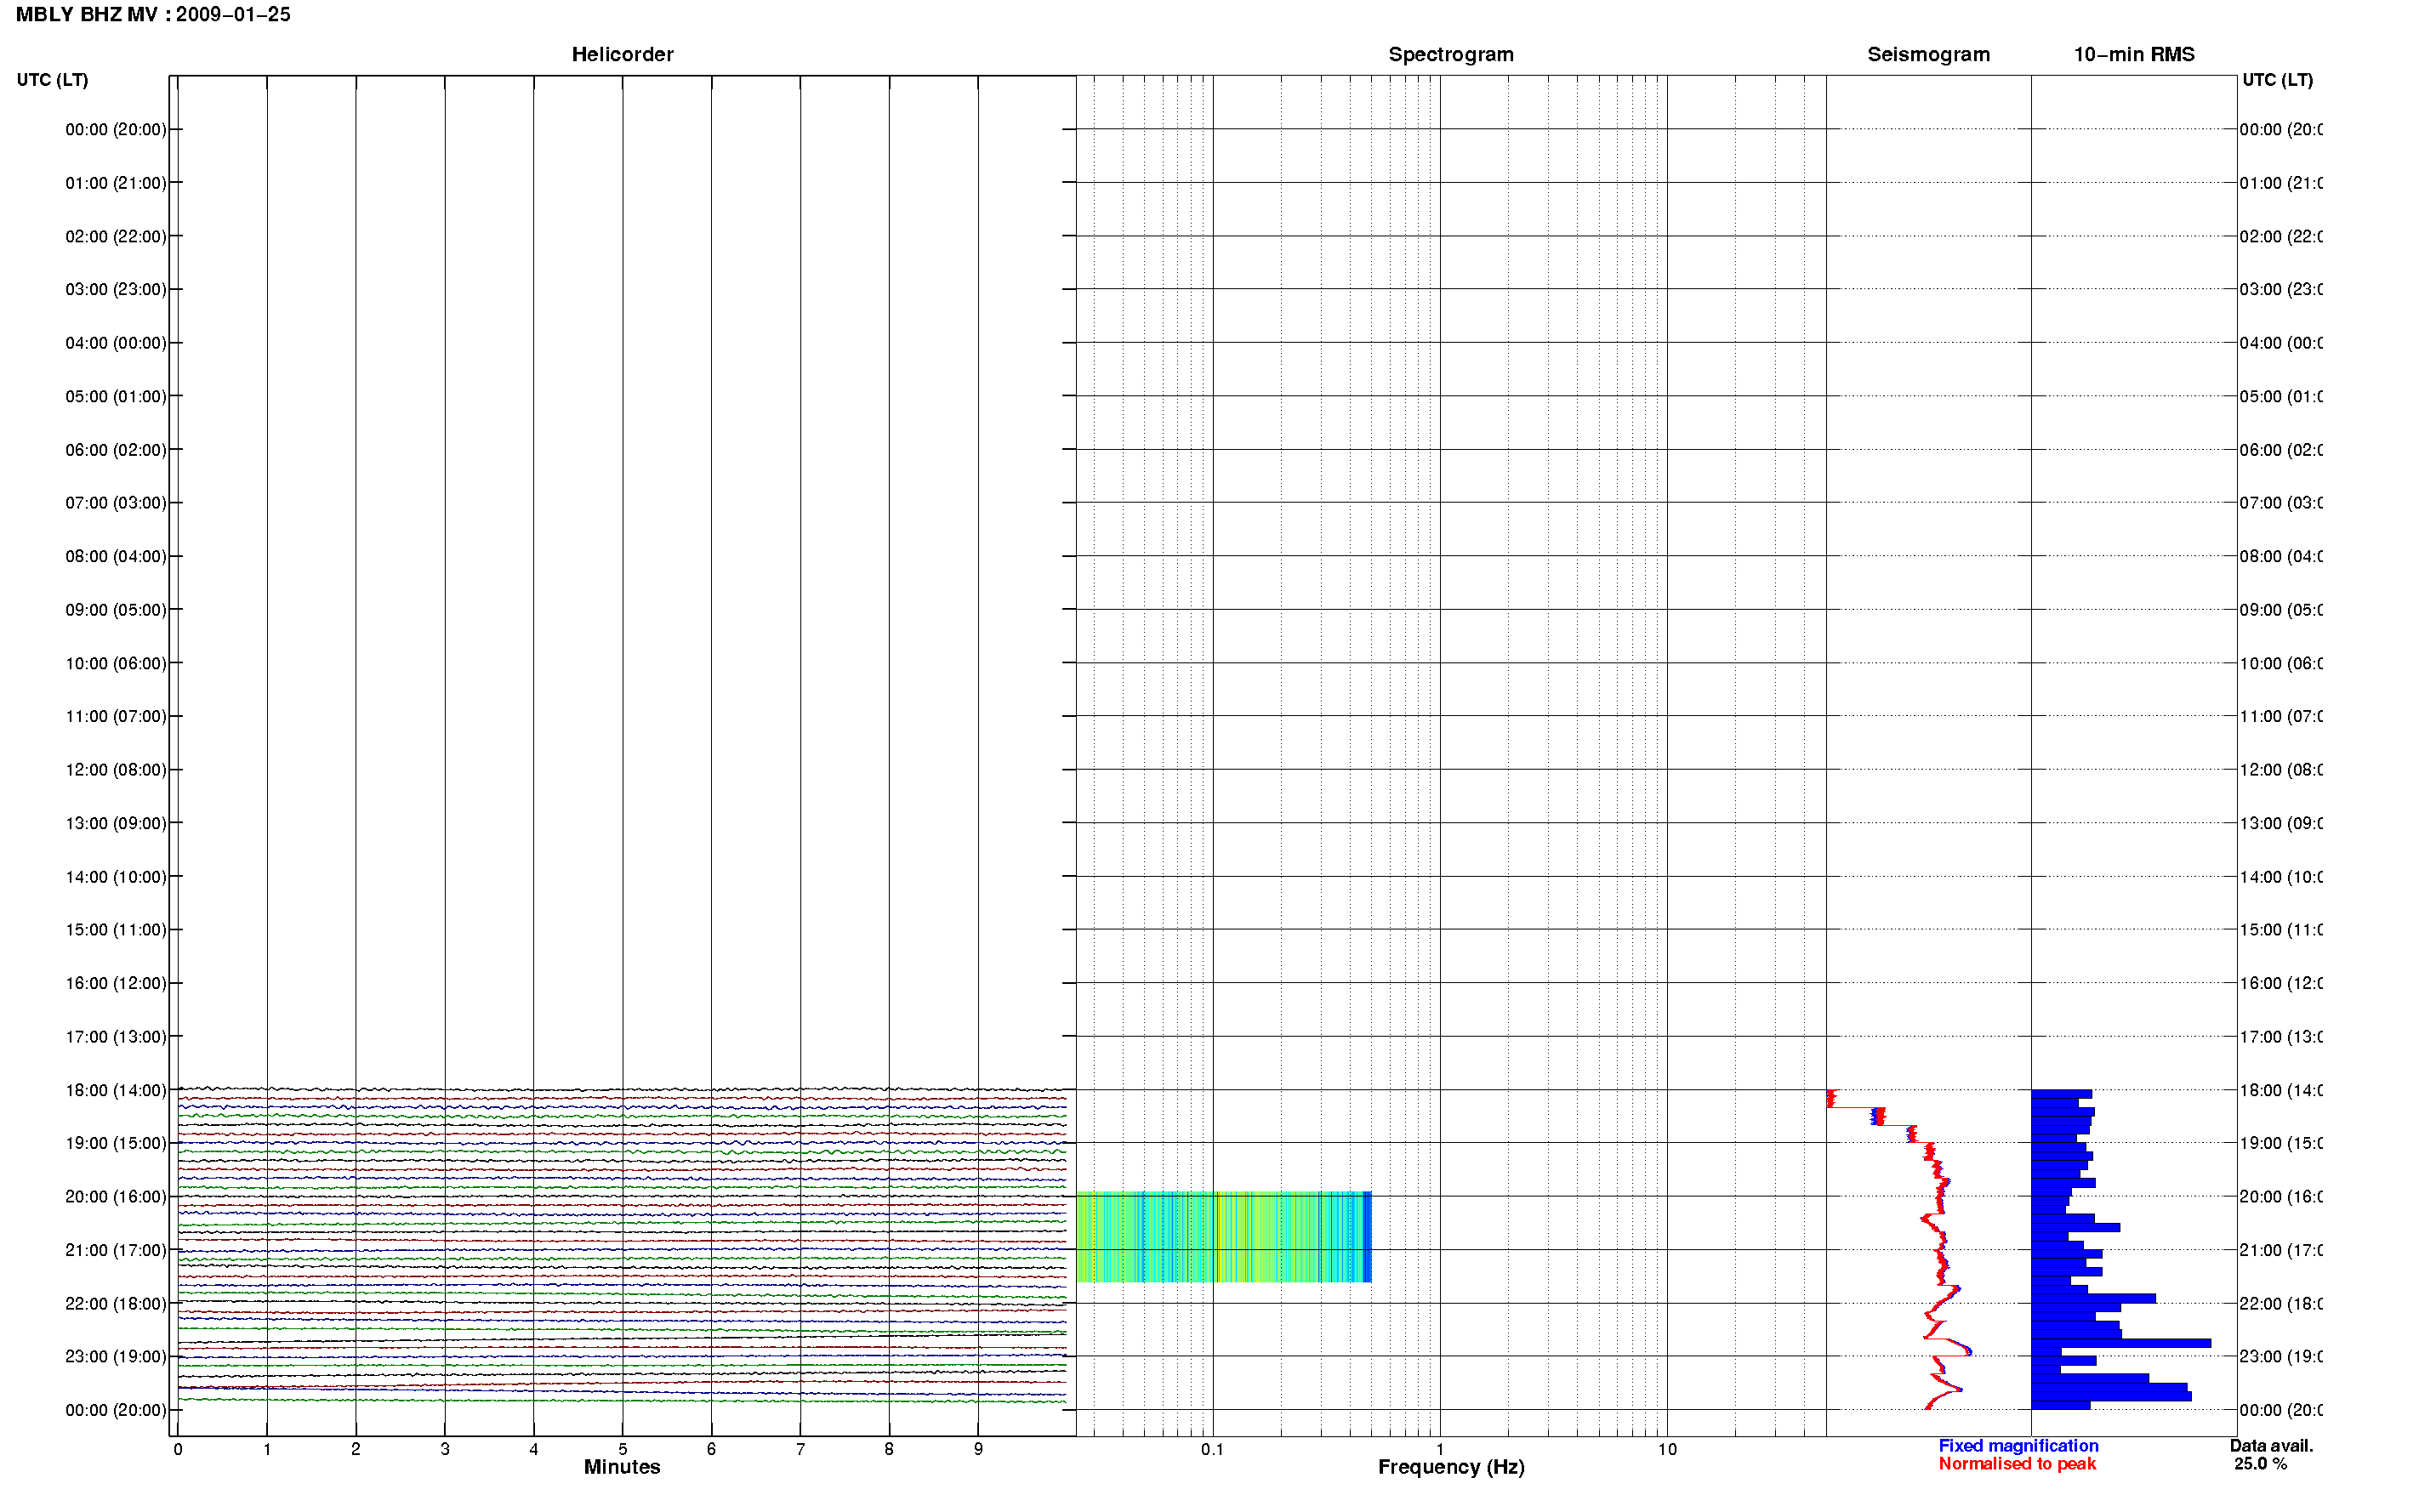This screenshot has height=1512, width=2419.
Task: Click the left '15:00 (11:00)' time label
Action: pos(116,930)
